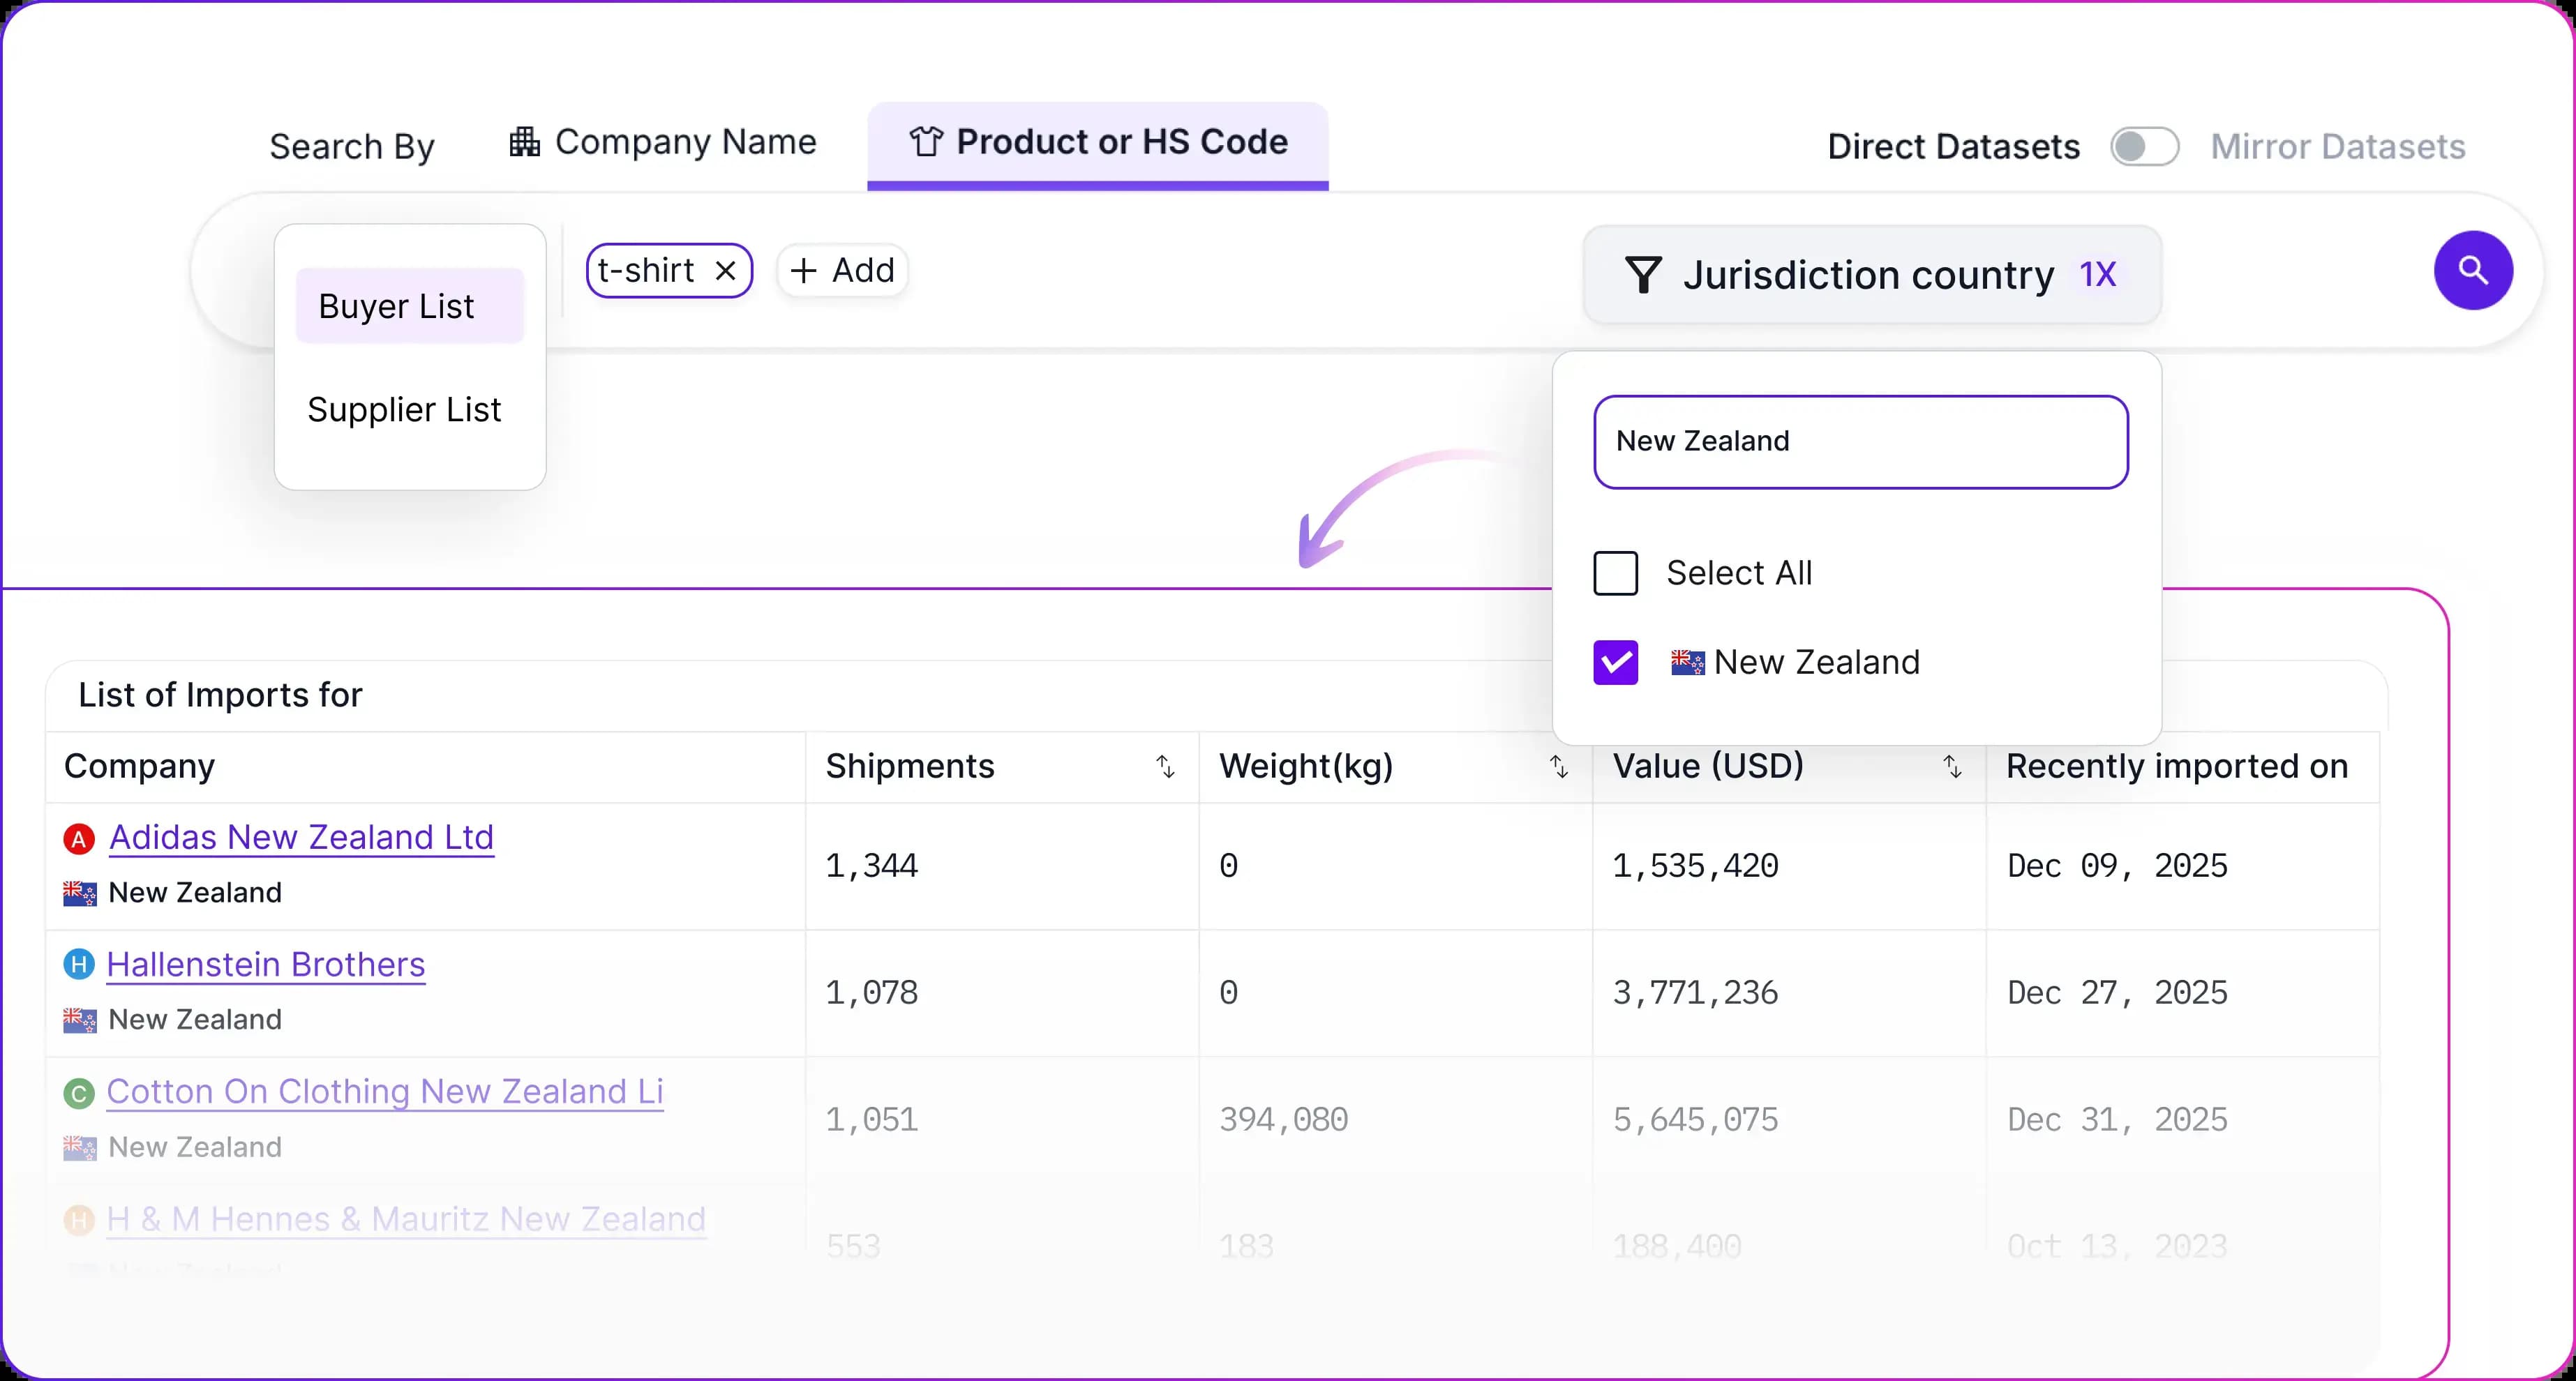The image size is (2576, 1381).
Task: Choose Supplier List option
Action: click(404, 410)
